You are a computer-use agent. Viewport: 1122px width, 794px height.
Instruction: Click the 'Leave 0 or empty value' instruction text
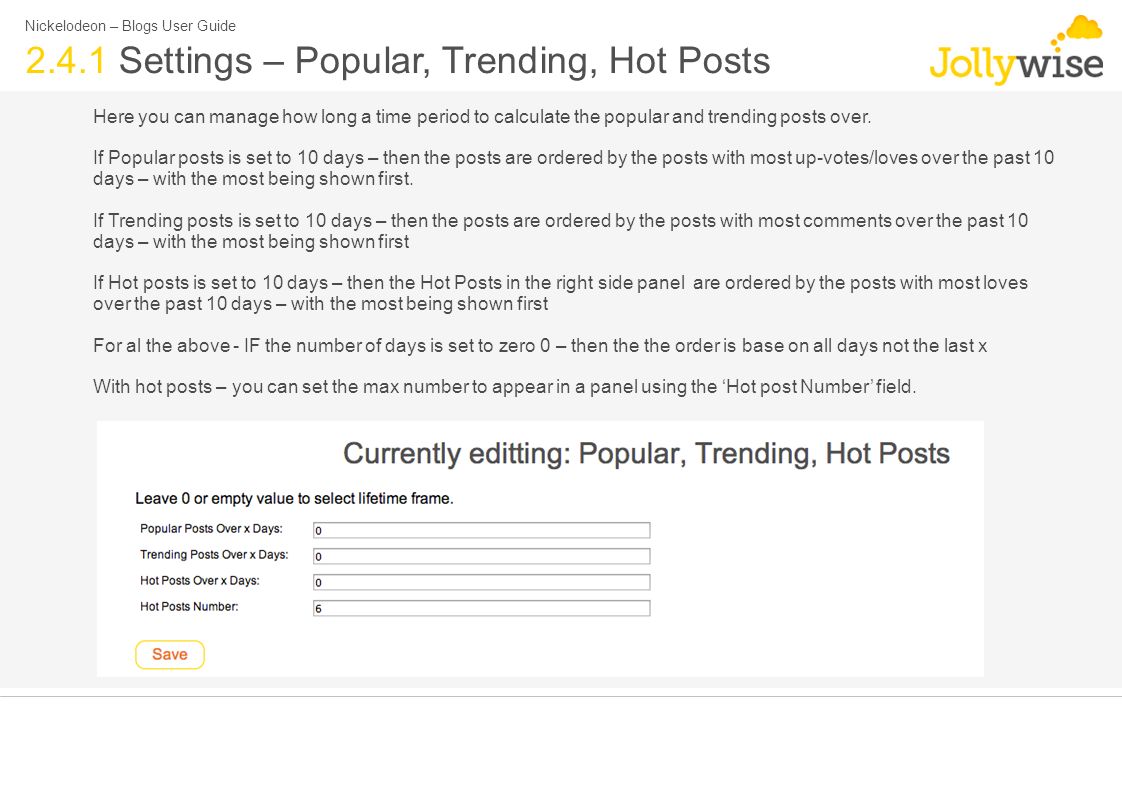click(294, 499)
